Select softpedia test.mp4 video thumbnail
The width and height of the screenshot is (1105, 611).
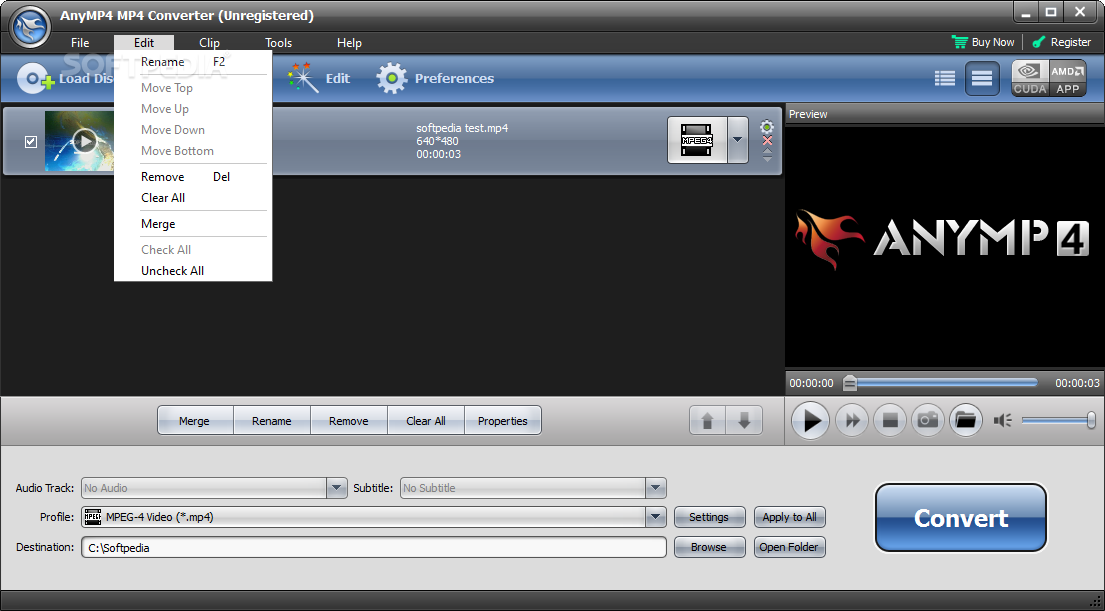79,141
